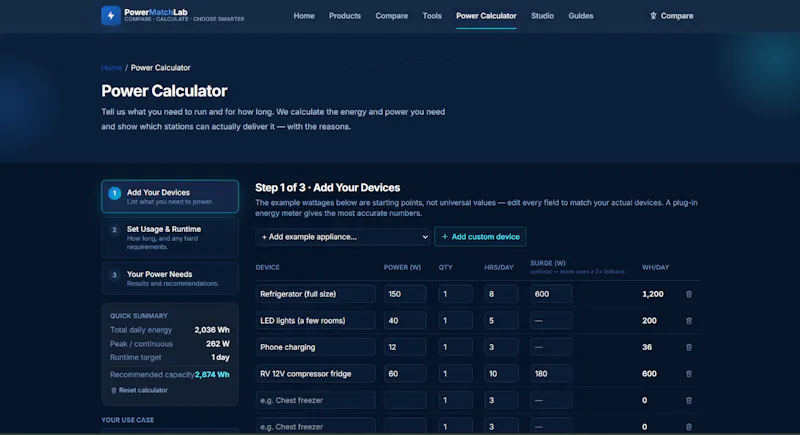Click the Phone charging hours field
Image resolution: width=800 pixels, height=435 pixels.
coord(501,347)
